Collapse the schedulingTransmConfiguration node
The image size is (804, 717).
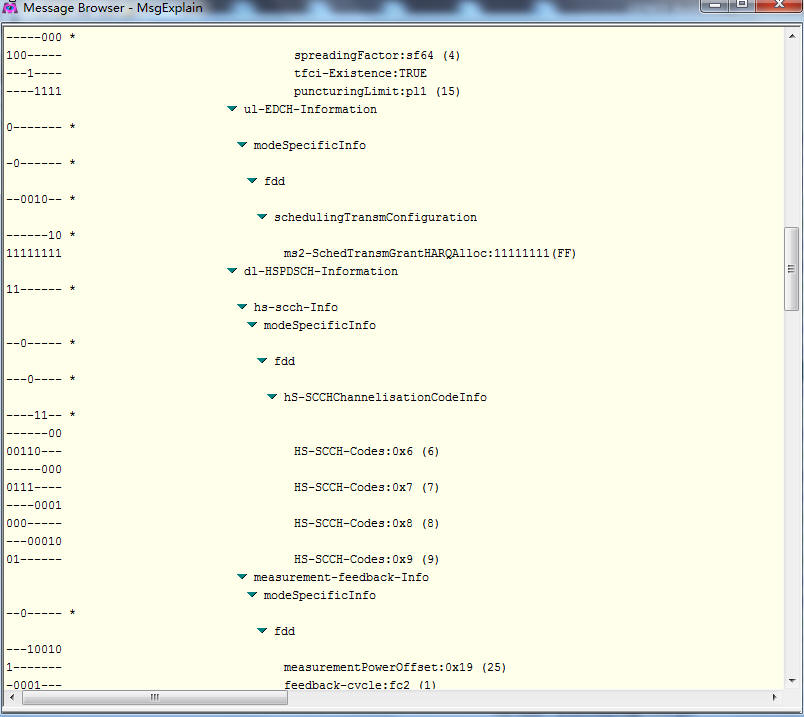tap(262, 216)
